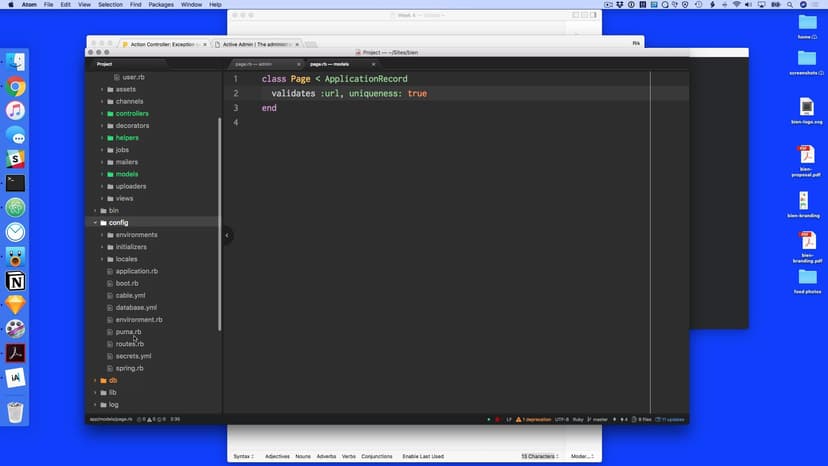Open the Terminal icon in the dock
This screenshot has height=466, width=828.
(16, 183)
